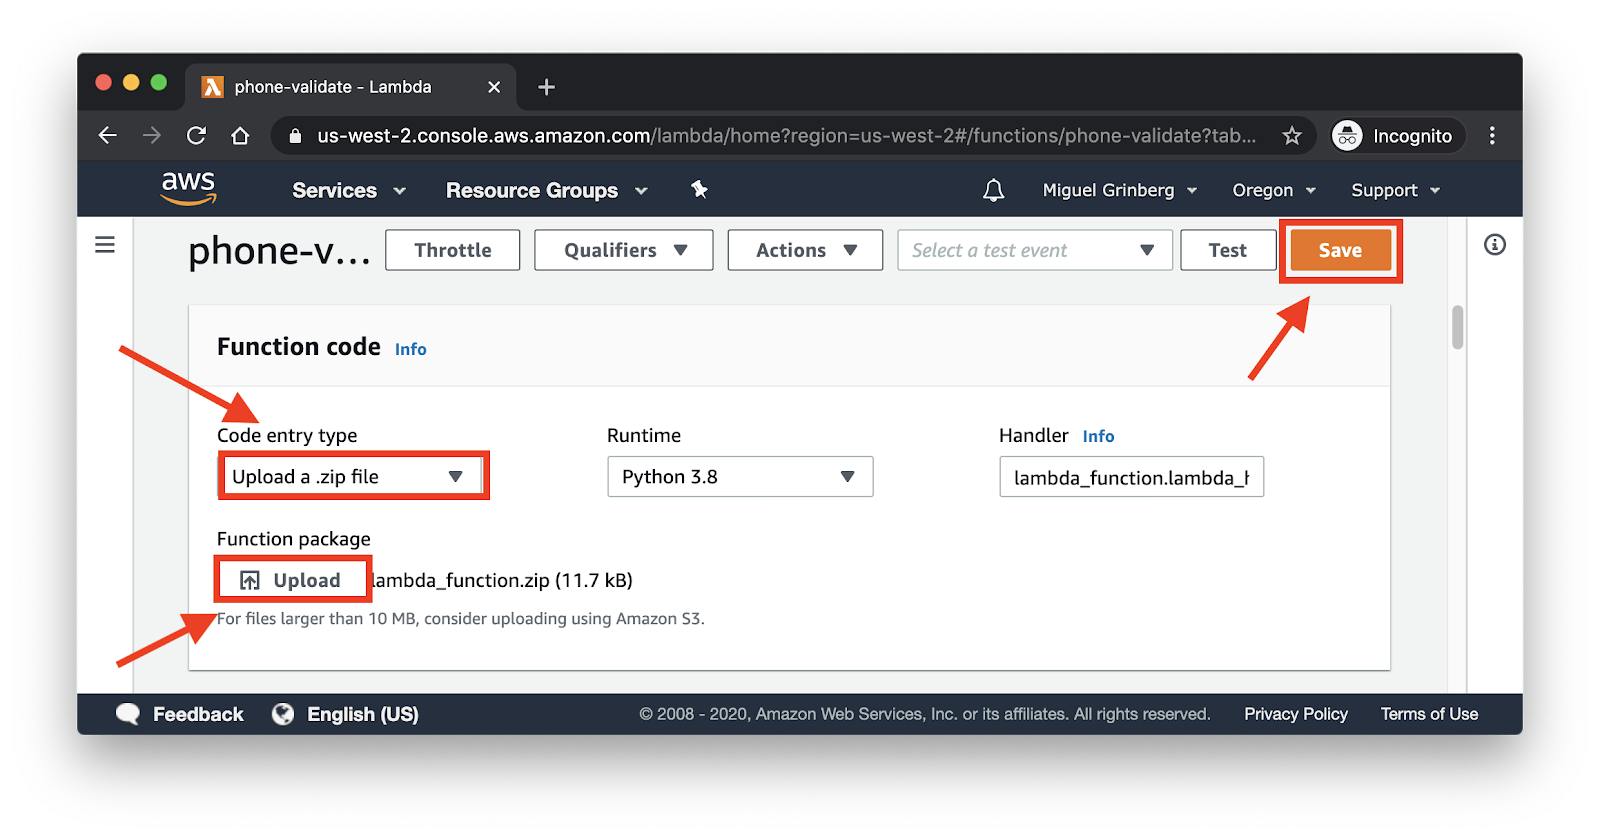Open the Code entry type dropdown
The image size is (1600, 837).
[x=352, y=476]
